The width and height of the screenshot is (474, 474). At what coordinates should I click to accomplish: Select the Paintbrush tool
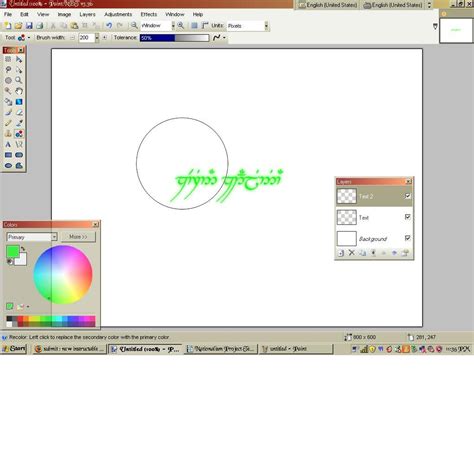tap(8, 112)
